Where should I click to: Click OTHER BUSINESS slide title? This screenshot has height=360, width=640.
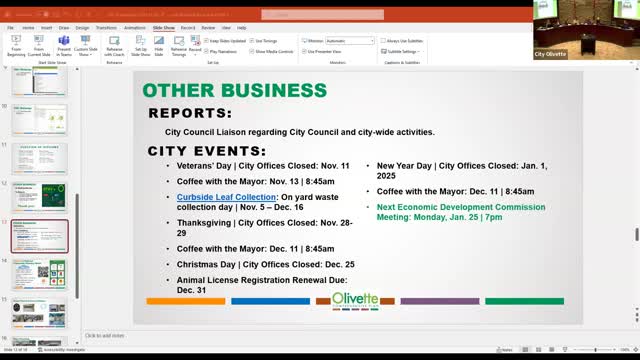click(235, 91)
